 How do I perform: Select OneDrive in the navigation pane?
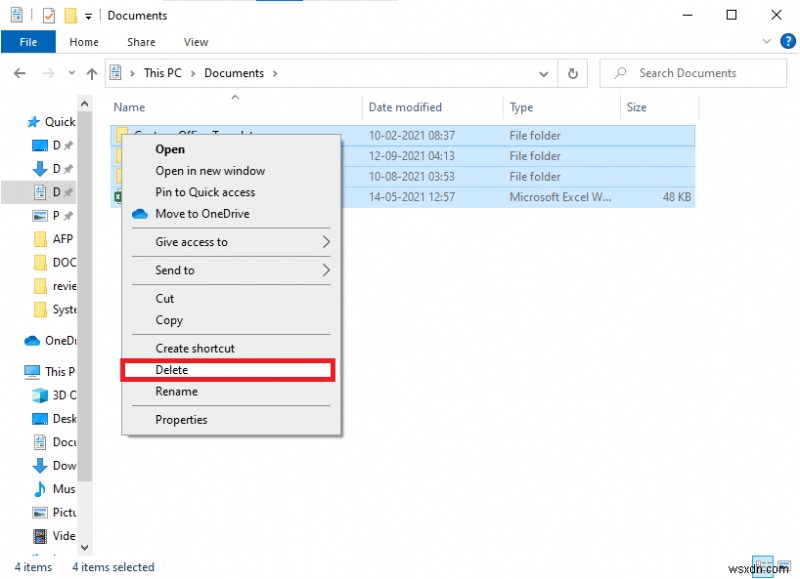[x=50, y=340]
